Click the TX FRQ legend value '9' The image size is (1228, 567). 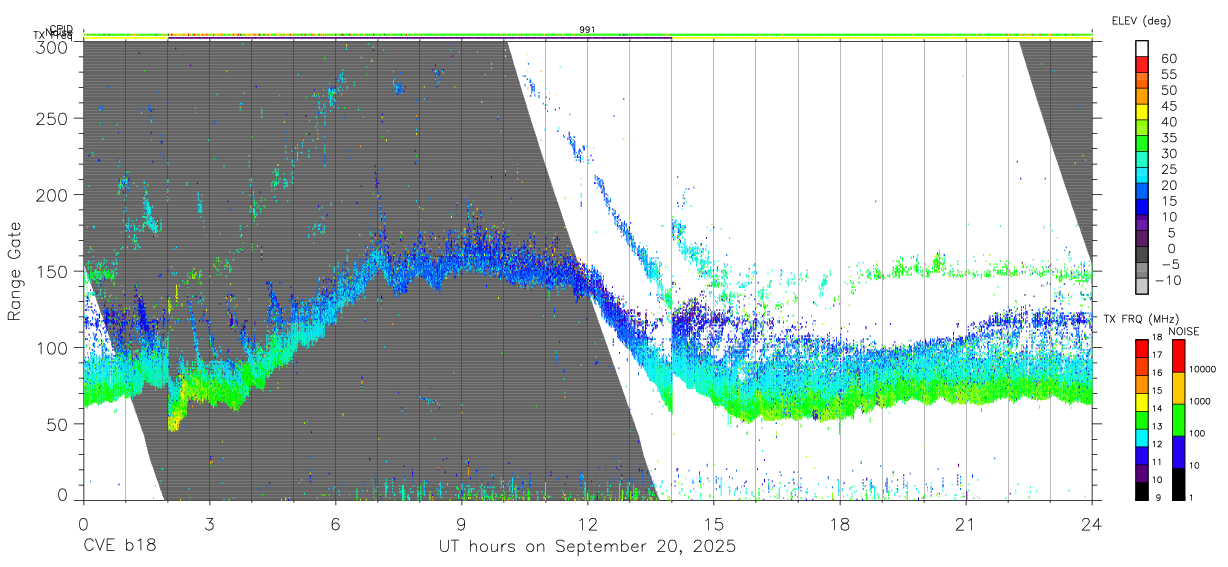(1156, 497)
